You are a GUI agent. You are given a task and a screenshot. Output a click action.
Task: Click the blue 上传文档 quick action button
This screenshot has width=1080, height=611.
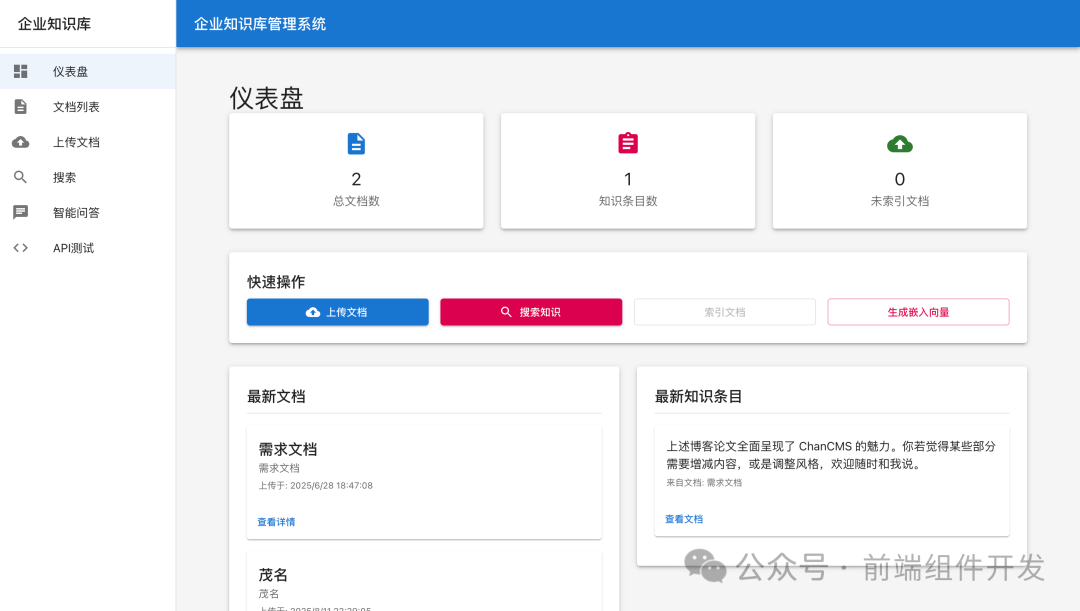(337, 311)
